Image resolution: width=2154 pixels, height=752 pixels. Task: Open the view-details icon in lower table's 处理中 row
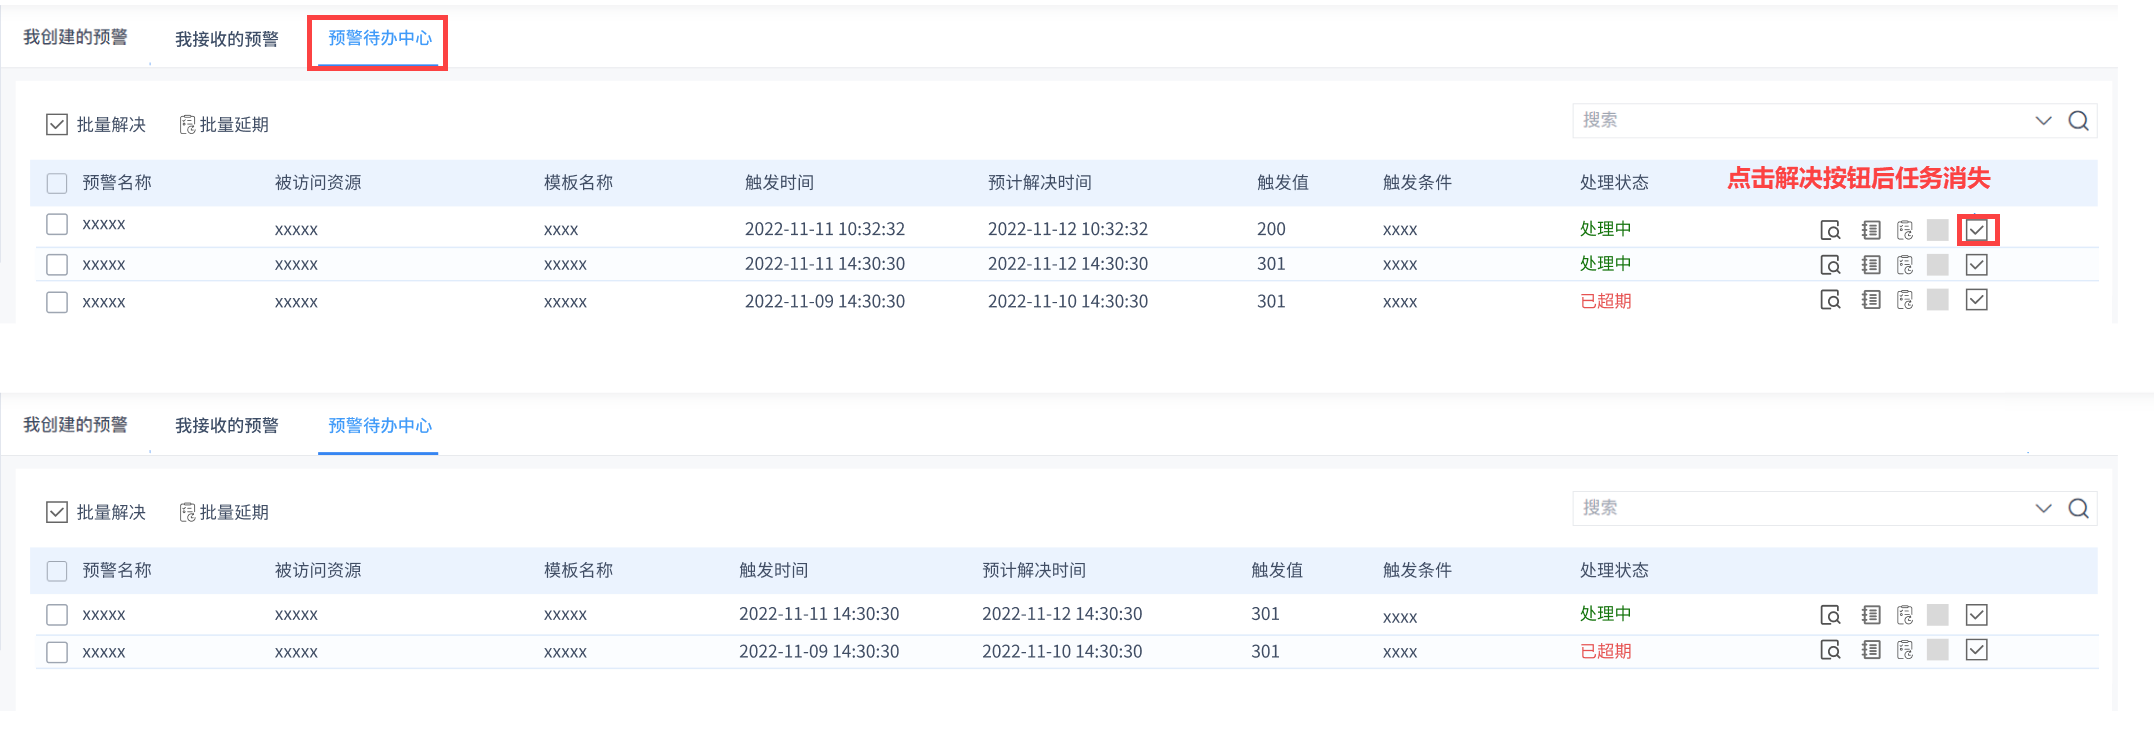coord(1830,615)
